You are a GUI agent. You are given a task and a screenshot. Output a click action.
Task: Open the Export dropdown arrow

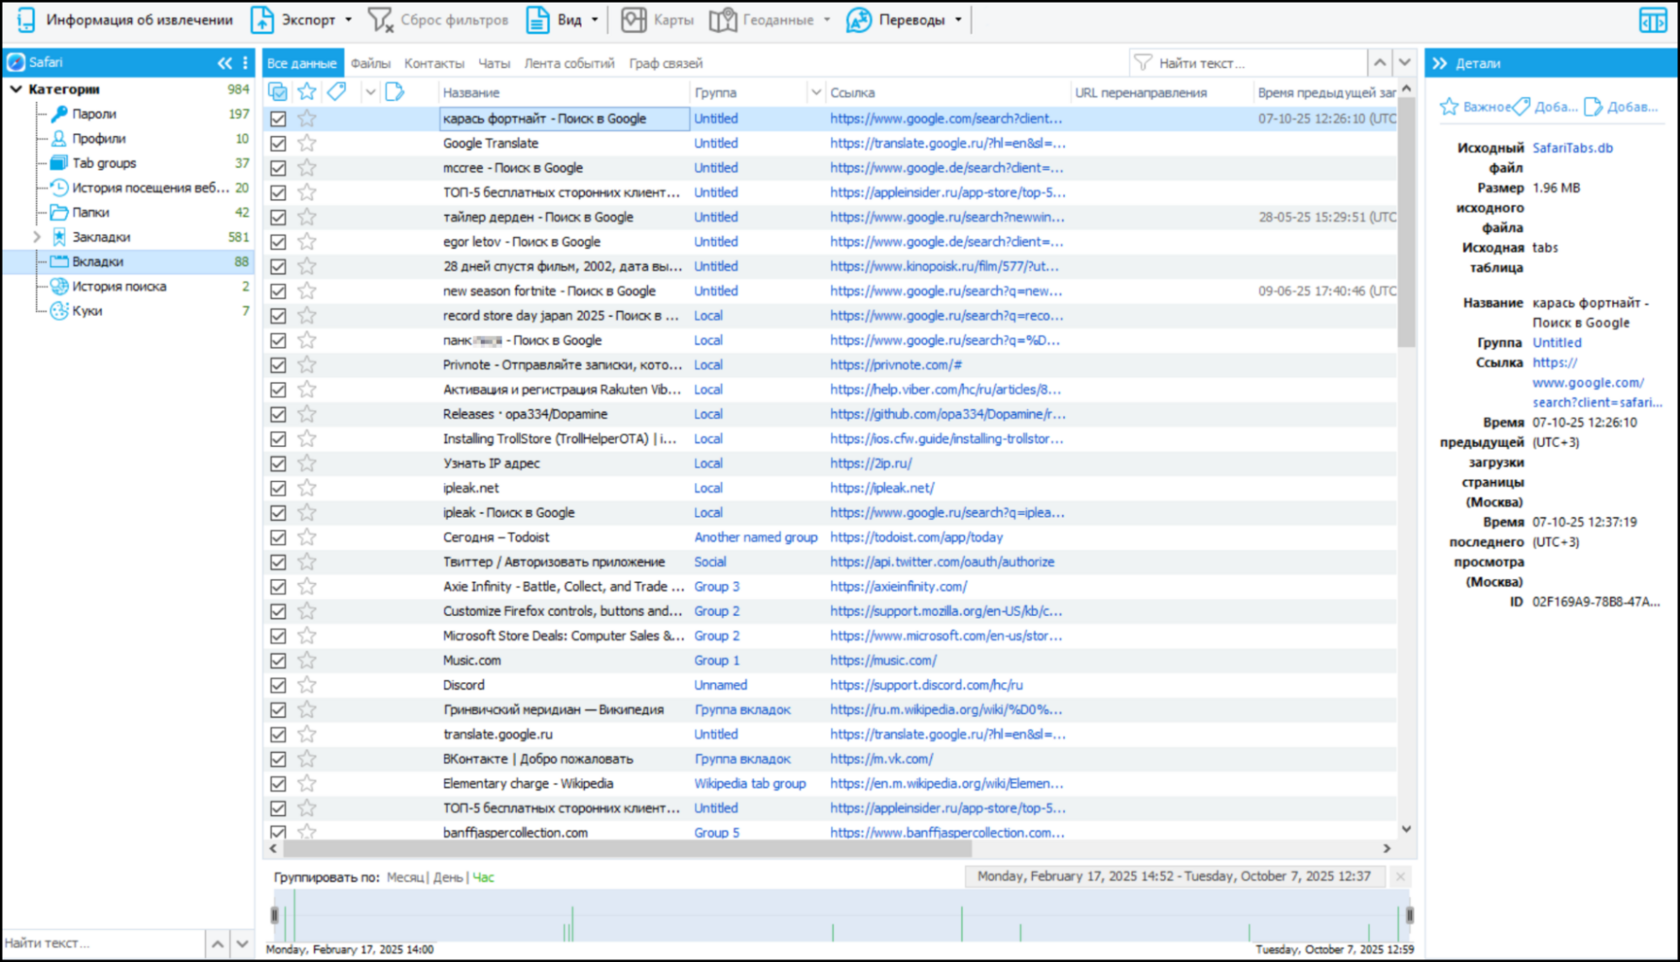348,20
